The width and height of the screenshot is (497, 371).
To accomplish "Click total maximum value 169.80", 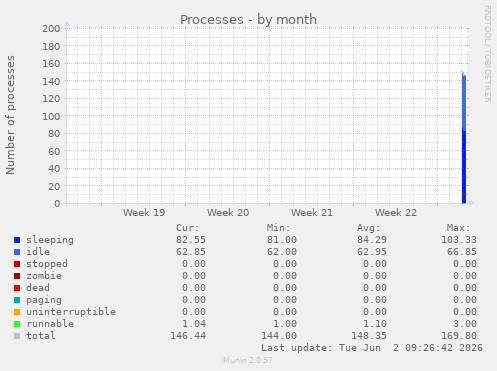I will 459,336.
